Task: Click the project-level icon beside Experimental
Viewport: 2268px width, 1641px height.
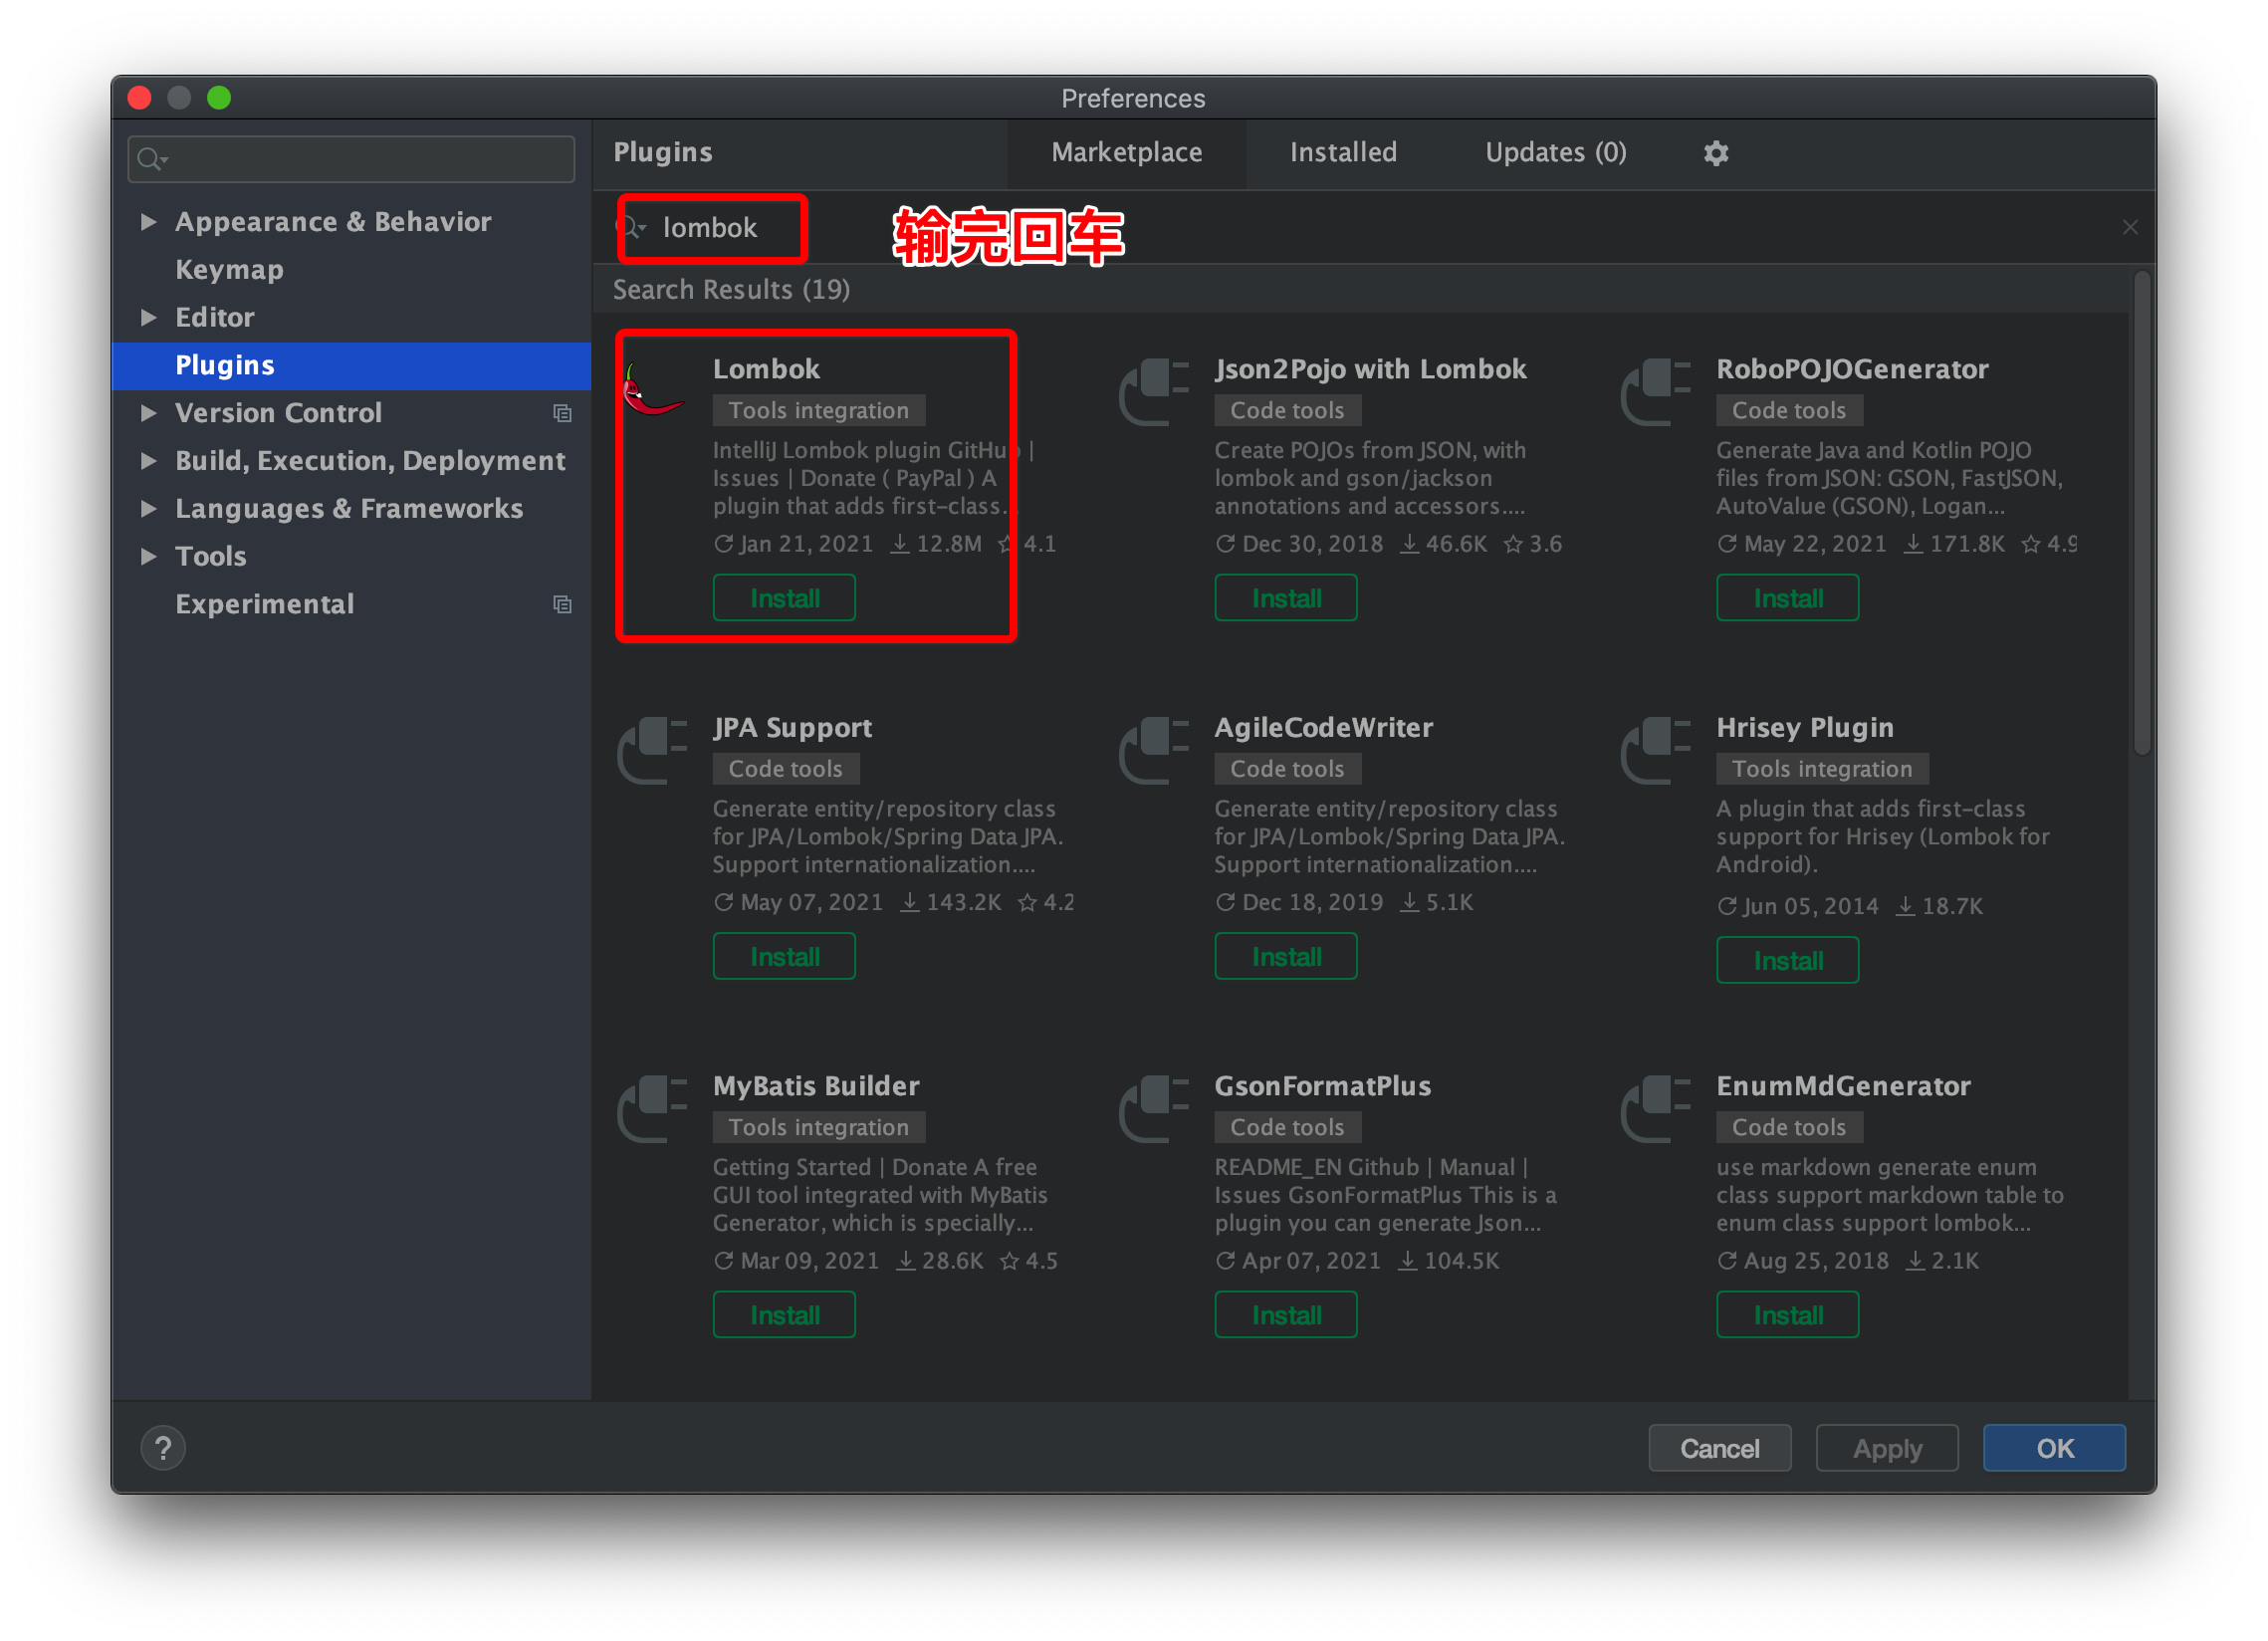Action: [x=562, y=604]
